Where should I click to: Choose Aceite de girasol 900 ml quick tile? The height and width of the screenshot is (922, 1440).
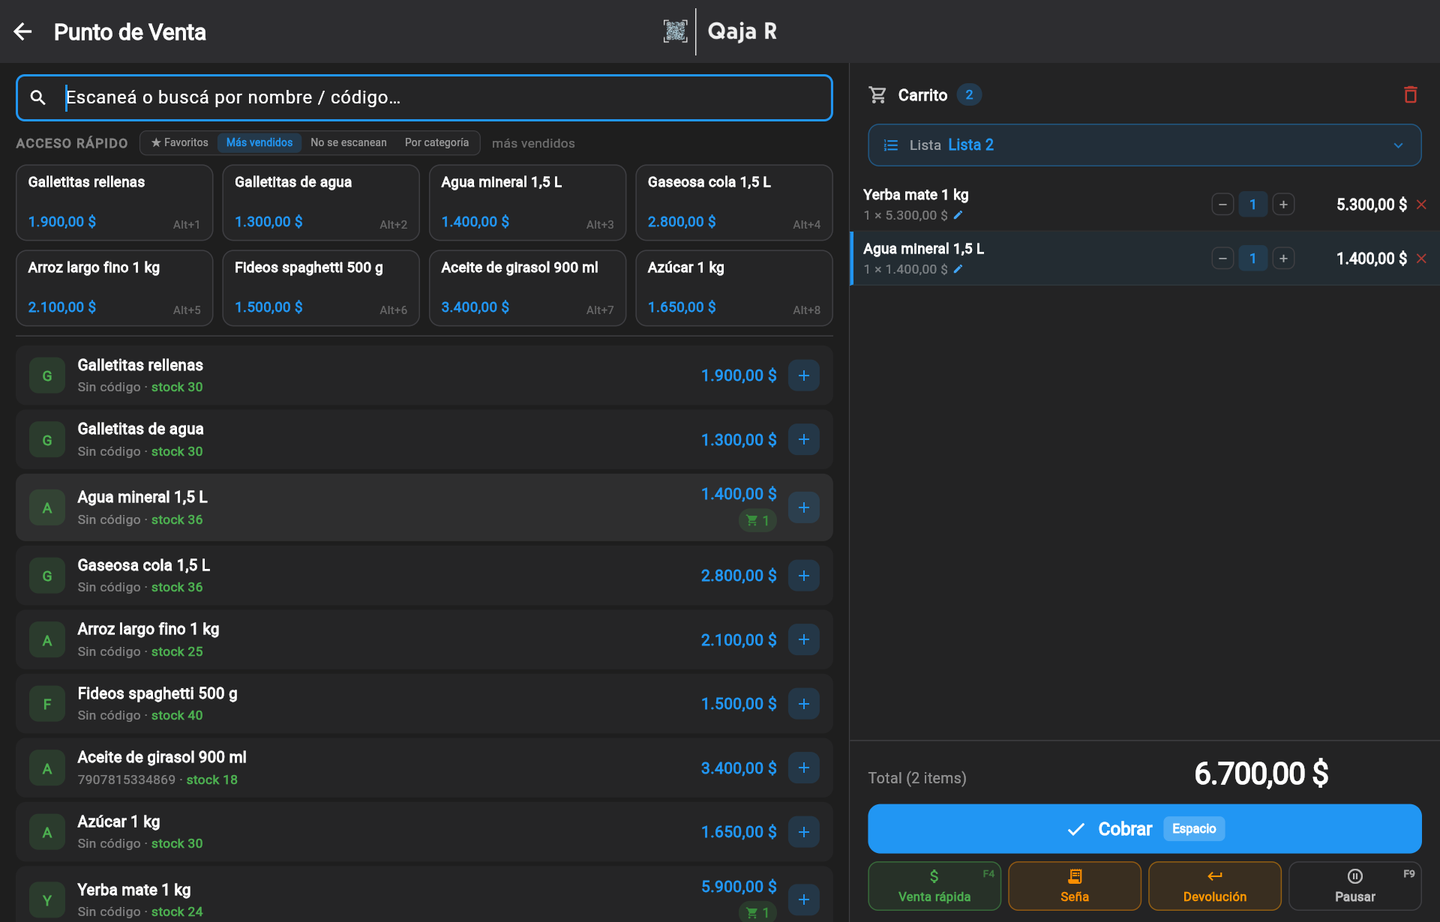(x=527, y=288)
